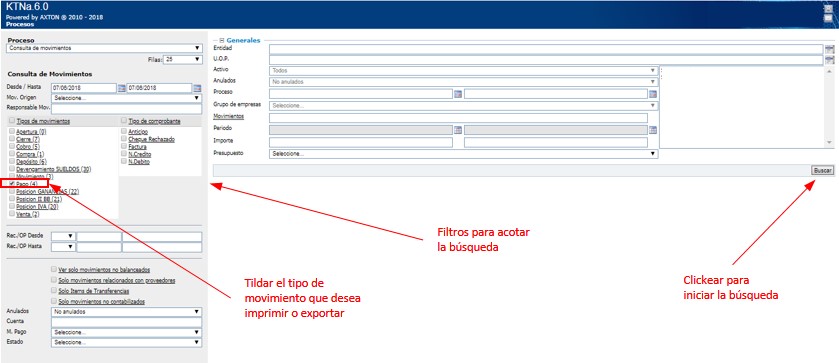The image size is (839, 363).
Task: Tick the N.Debito checkbox
Action: click(124, 161)
